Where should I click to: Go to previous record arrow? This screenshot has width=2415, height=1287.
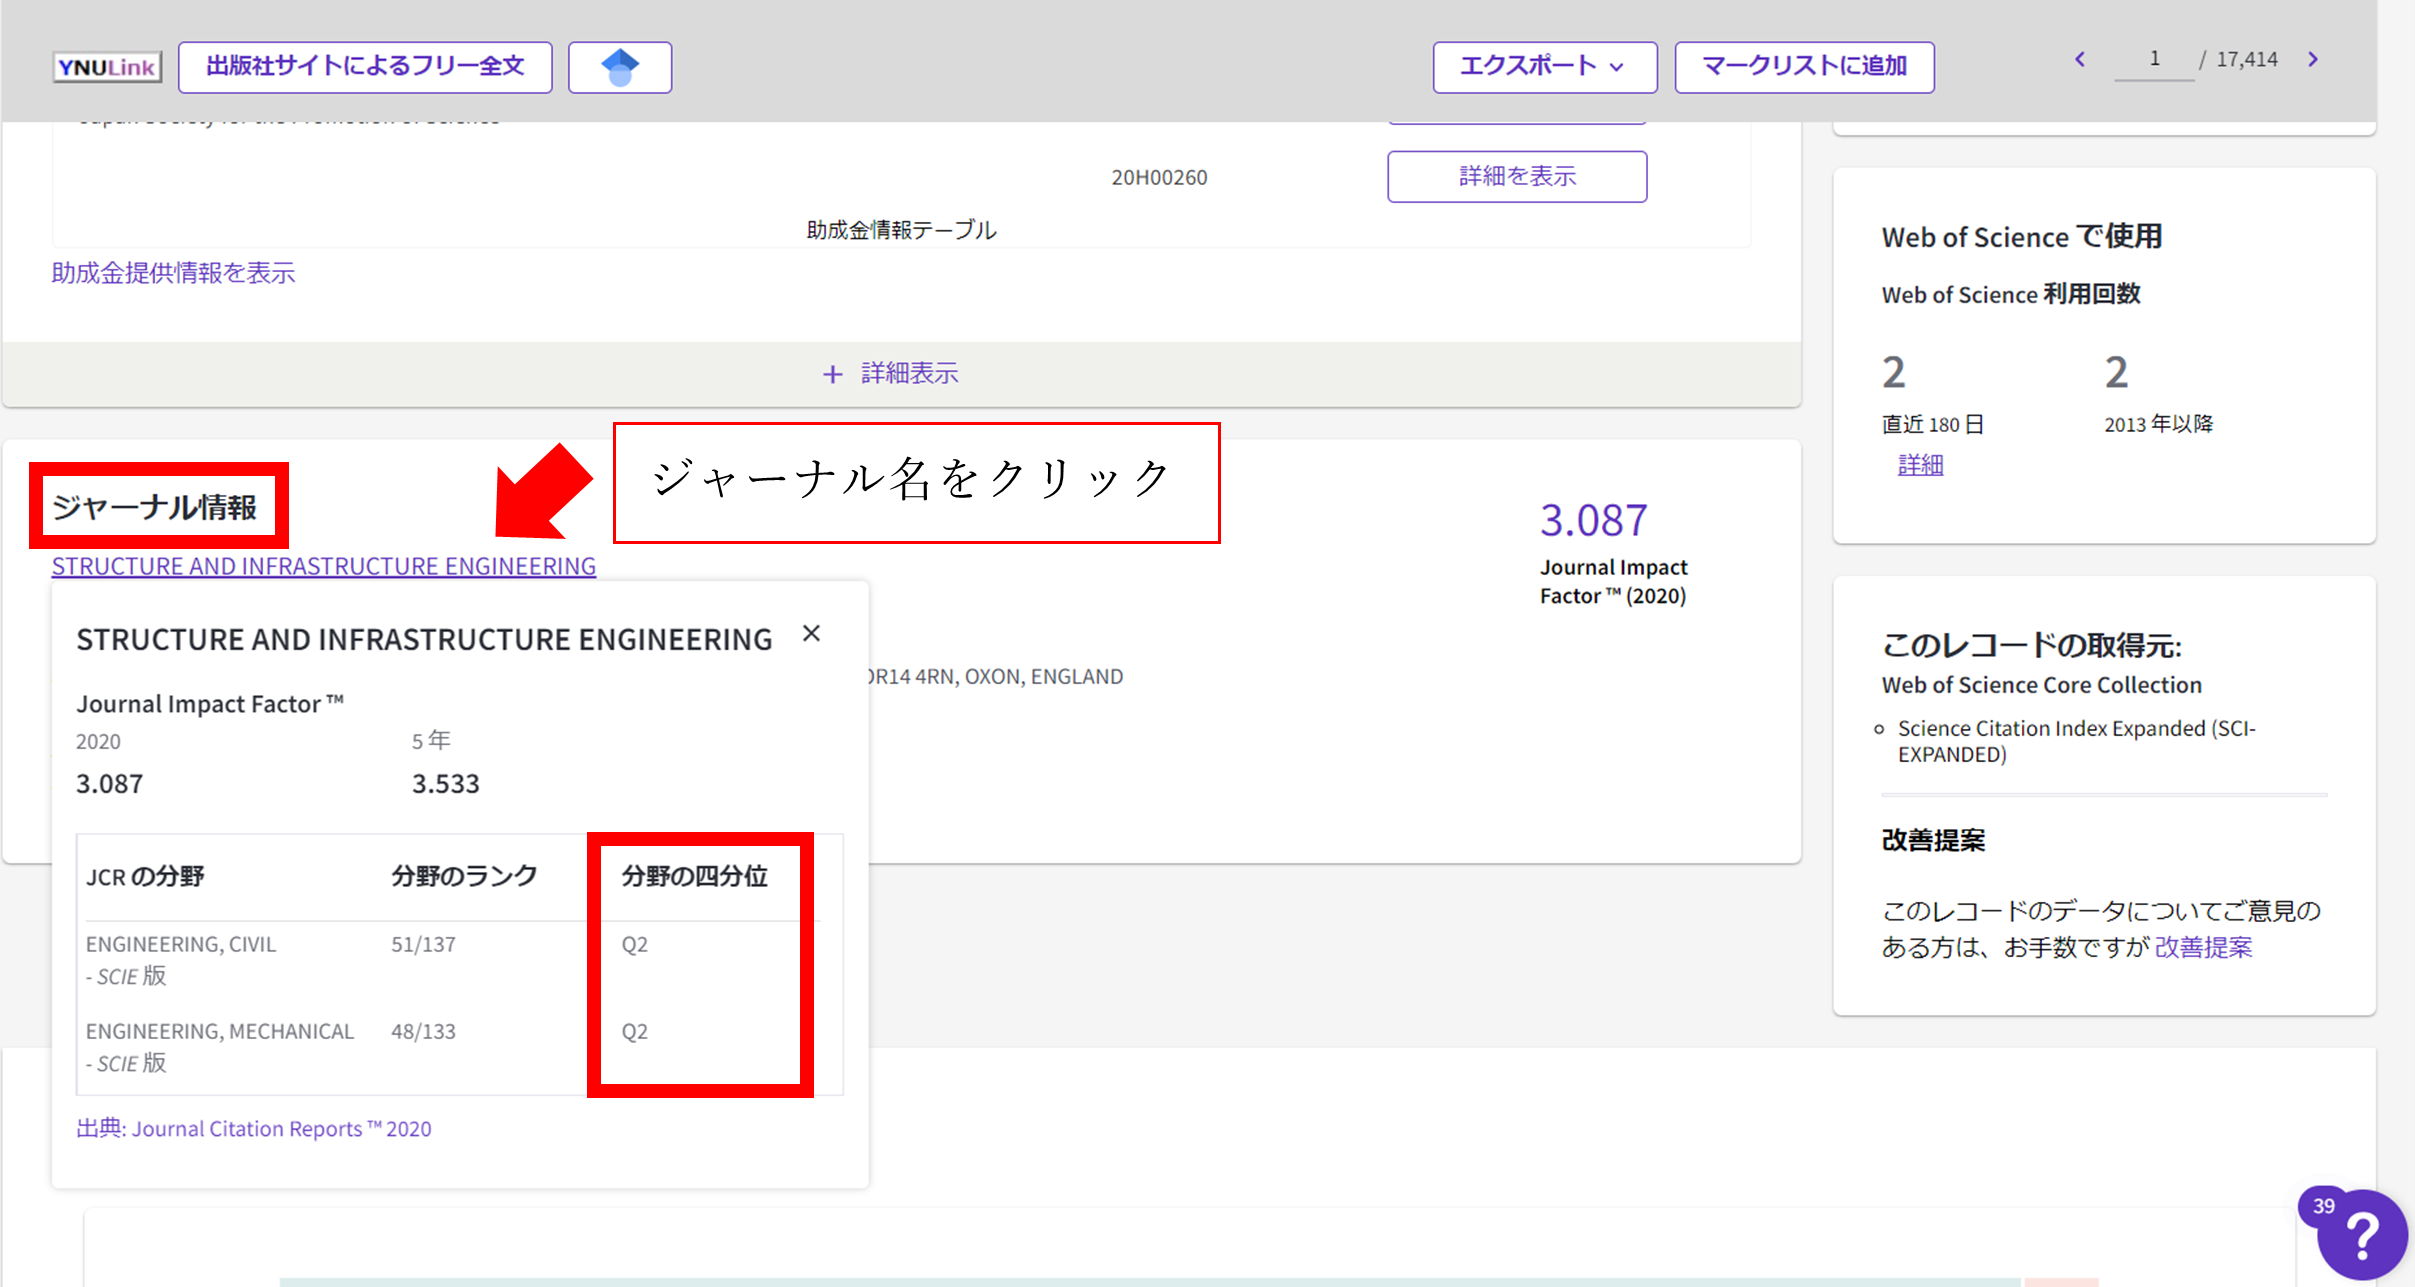coord(2080,59)
